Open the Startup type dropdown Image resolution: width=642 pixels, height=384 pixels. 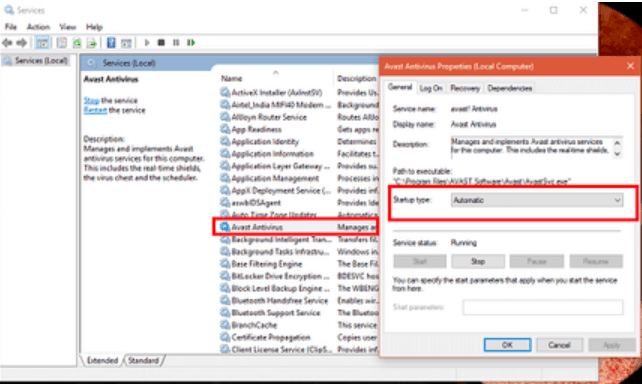tap(537, 200)
